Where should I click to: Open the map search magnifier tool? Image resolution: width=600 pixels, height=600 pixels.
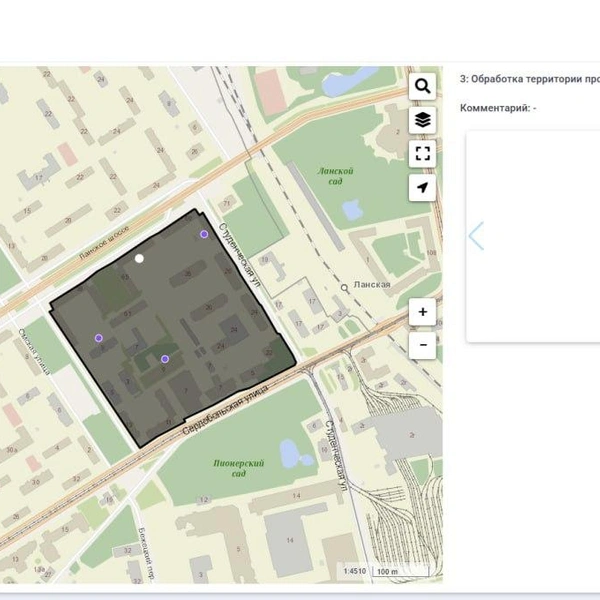[422, 86]
